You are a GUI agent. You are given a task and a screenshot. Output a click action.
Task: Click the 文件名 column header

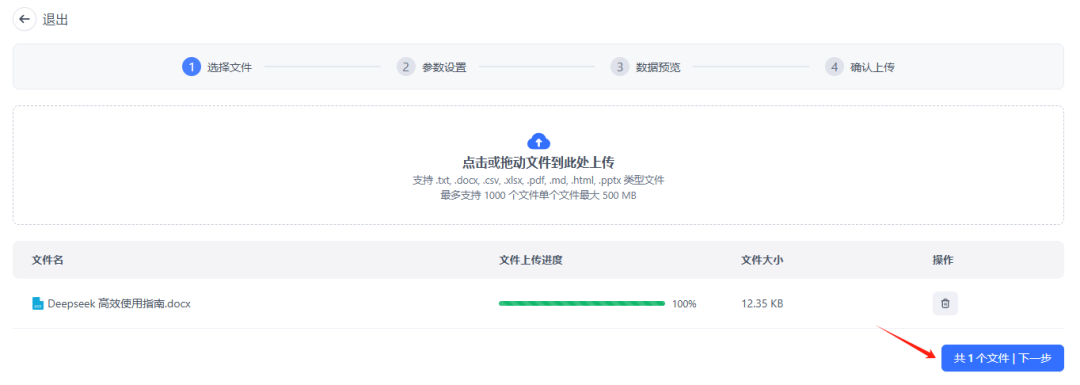click(x=48, y=260)
